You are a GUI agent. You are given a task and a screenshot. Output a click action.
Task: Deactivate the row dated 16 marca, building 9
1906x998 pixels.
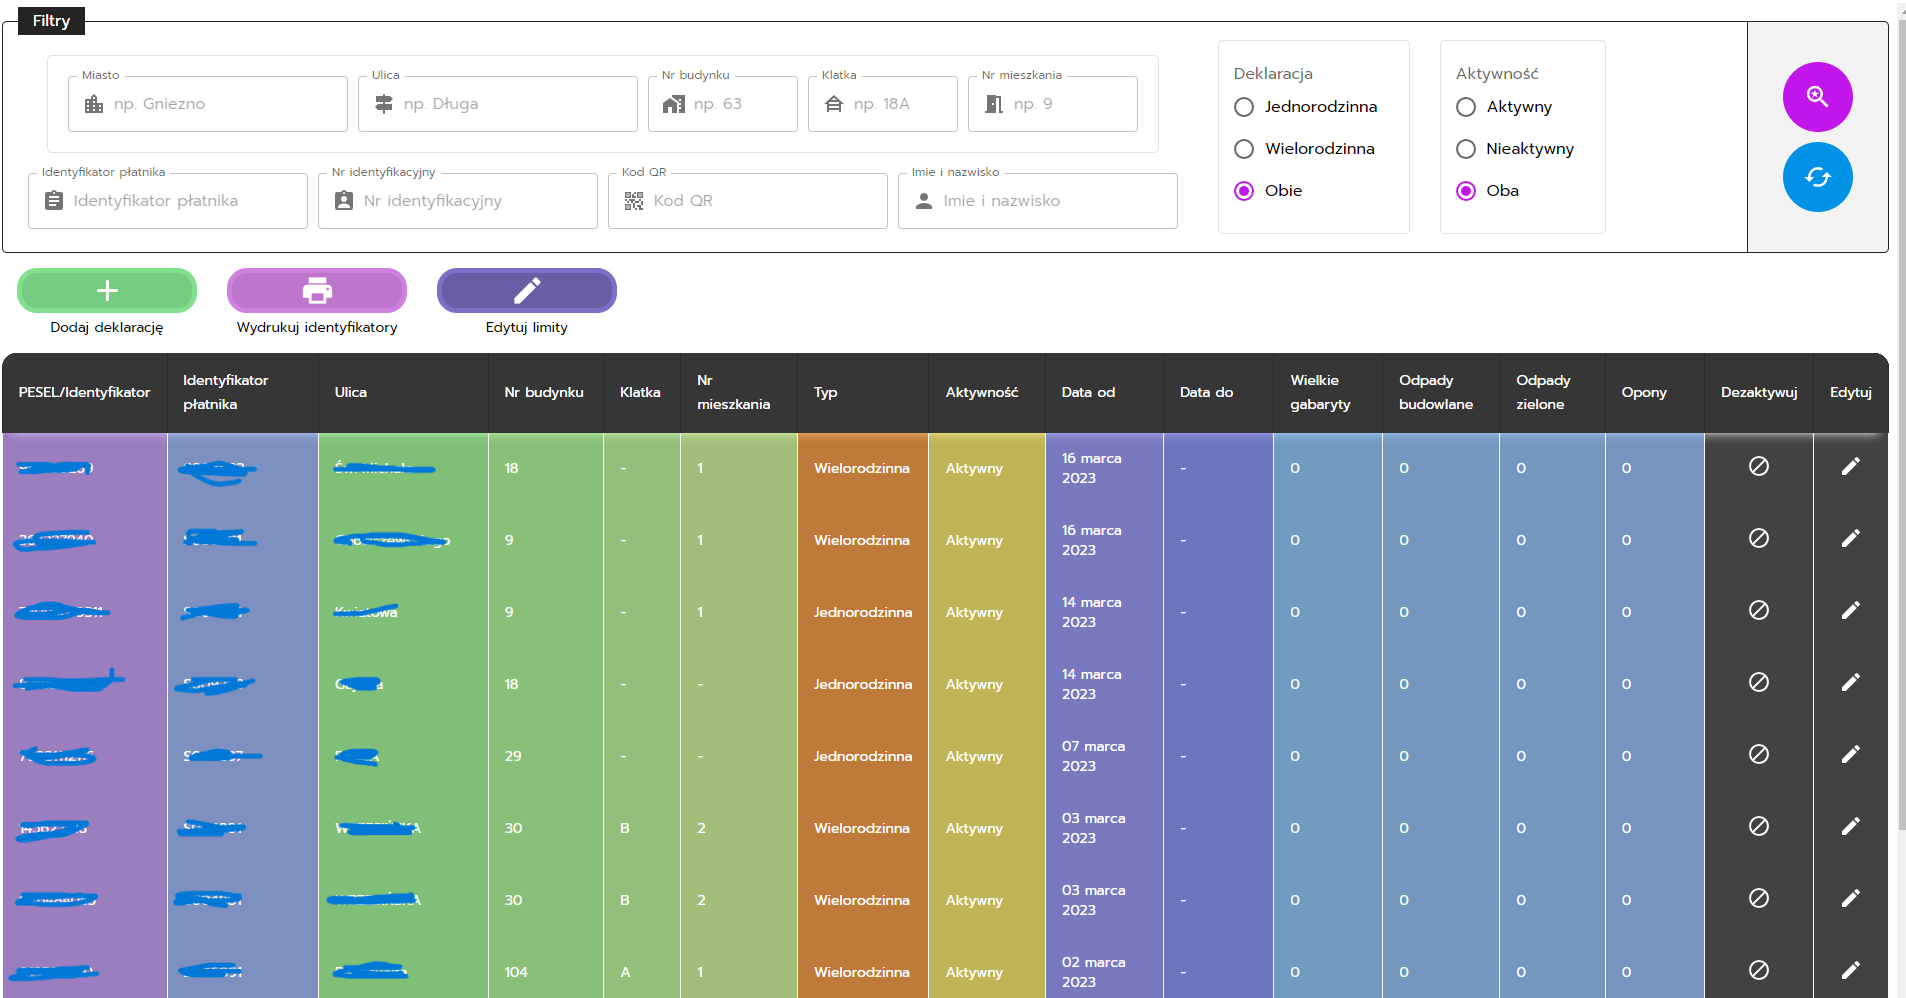click(x=1759, y=538)
